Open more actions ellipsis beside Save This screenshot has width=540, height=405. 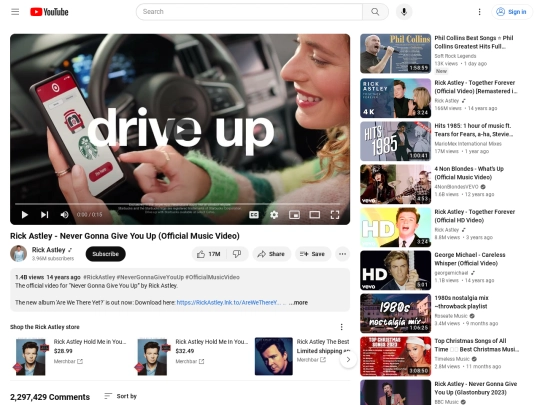[342, 254]
